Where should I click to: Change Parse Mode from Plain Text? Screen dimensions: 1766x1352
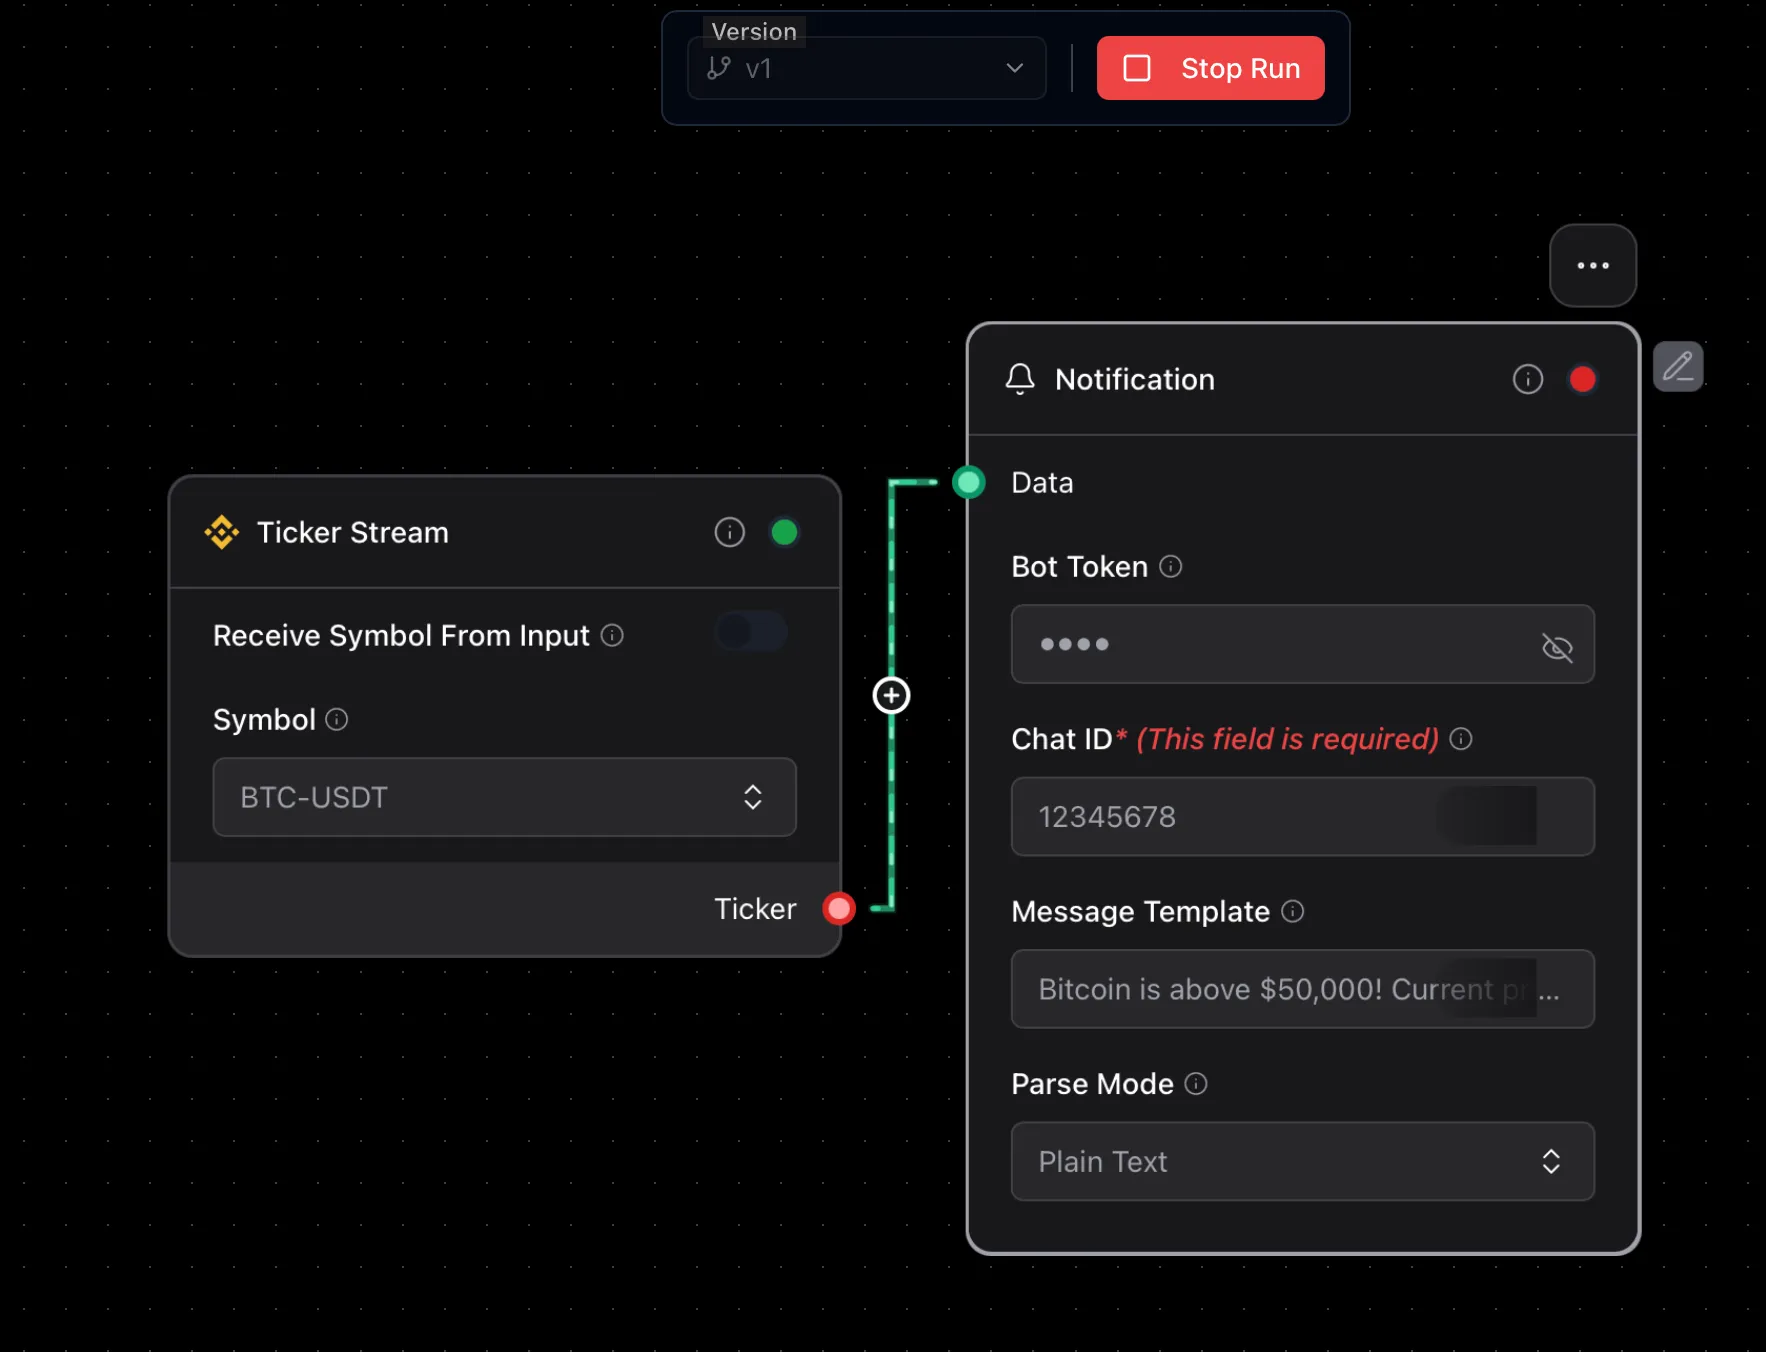coord(1302,1161)
